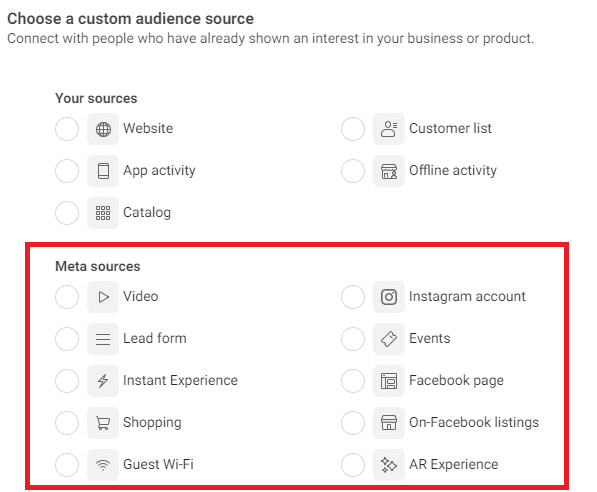The height and width of the screenshot is (492, 597).
Task: Pick the Facebook page radio button
Action: tap(353, 381)
